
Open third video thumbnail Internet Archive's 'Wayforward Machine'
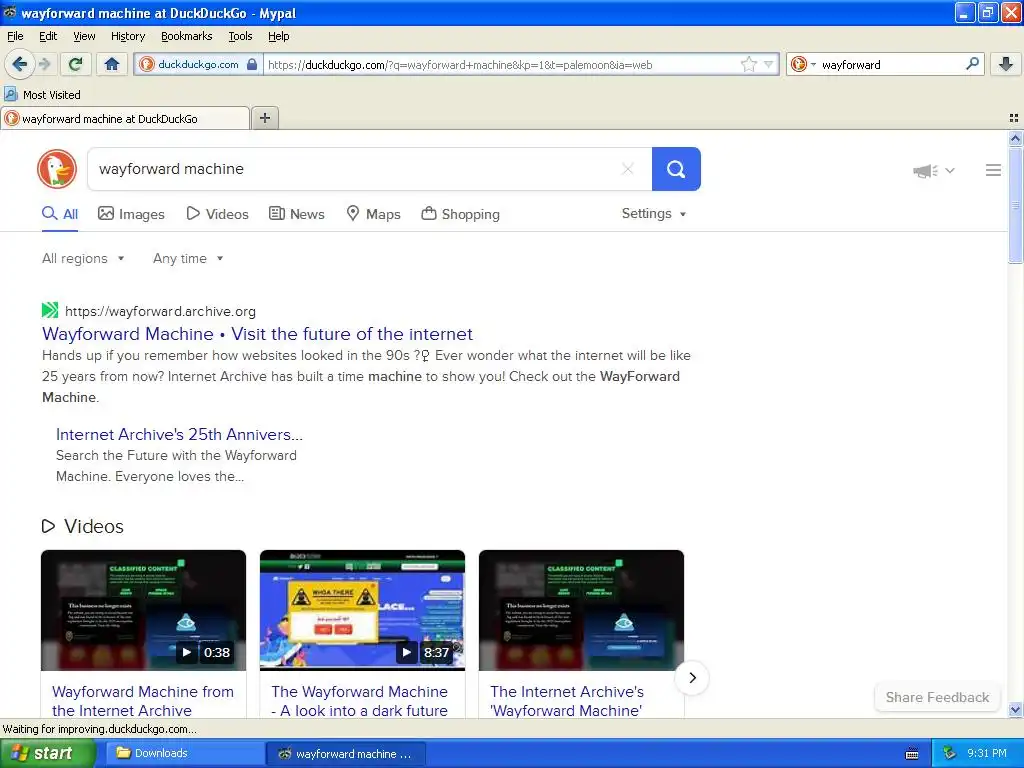(581, 610)
